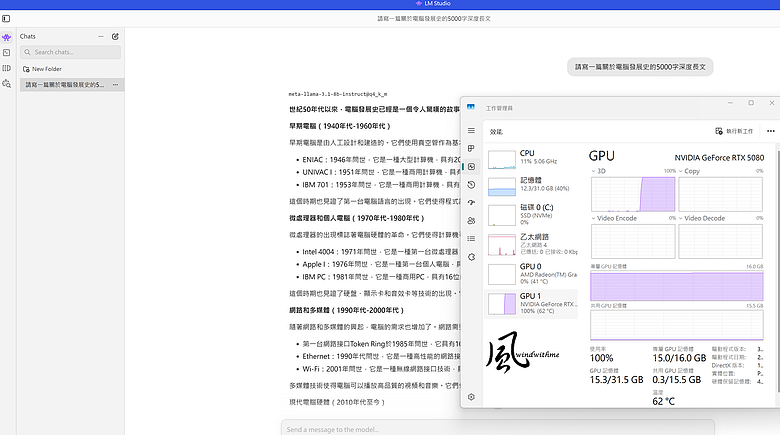
Task: Select 記憶體 memory in performance list
Action: 531,186
